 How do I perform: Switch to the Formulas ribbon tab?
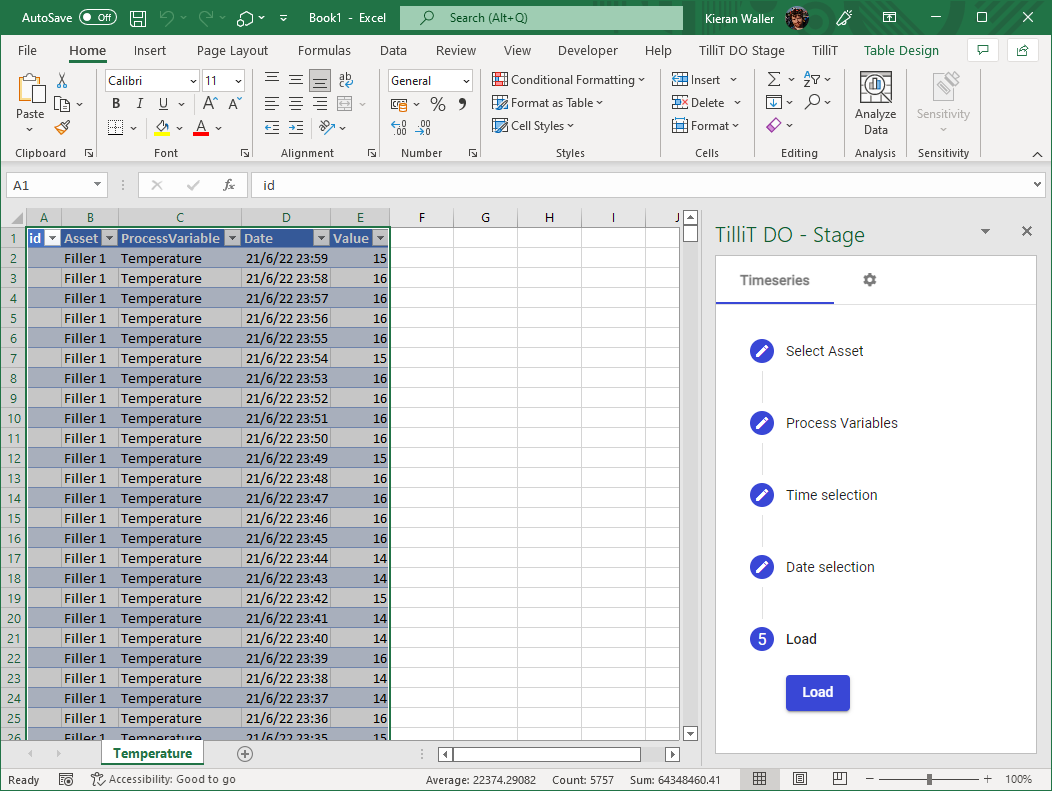324,50
